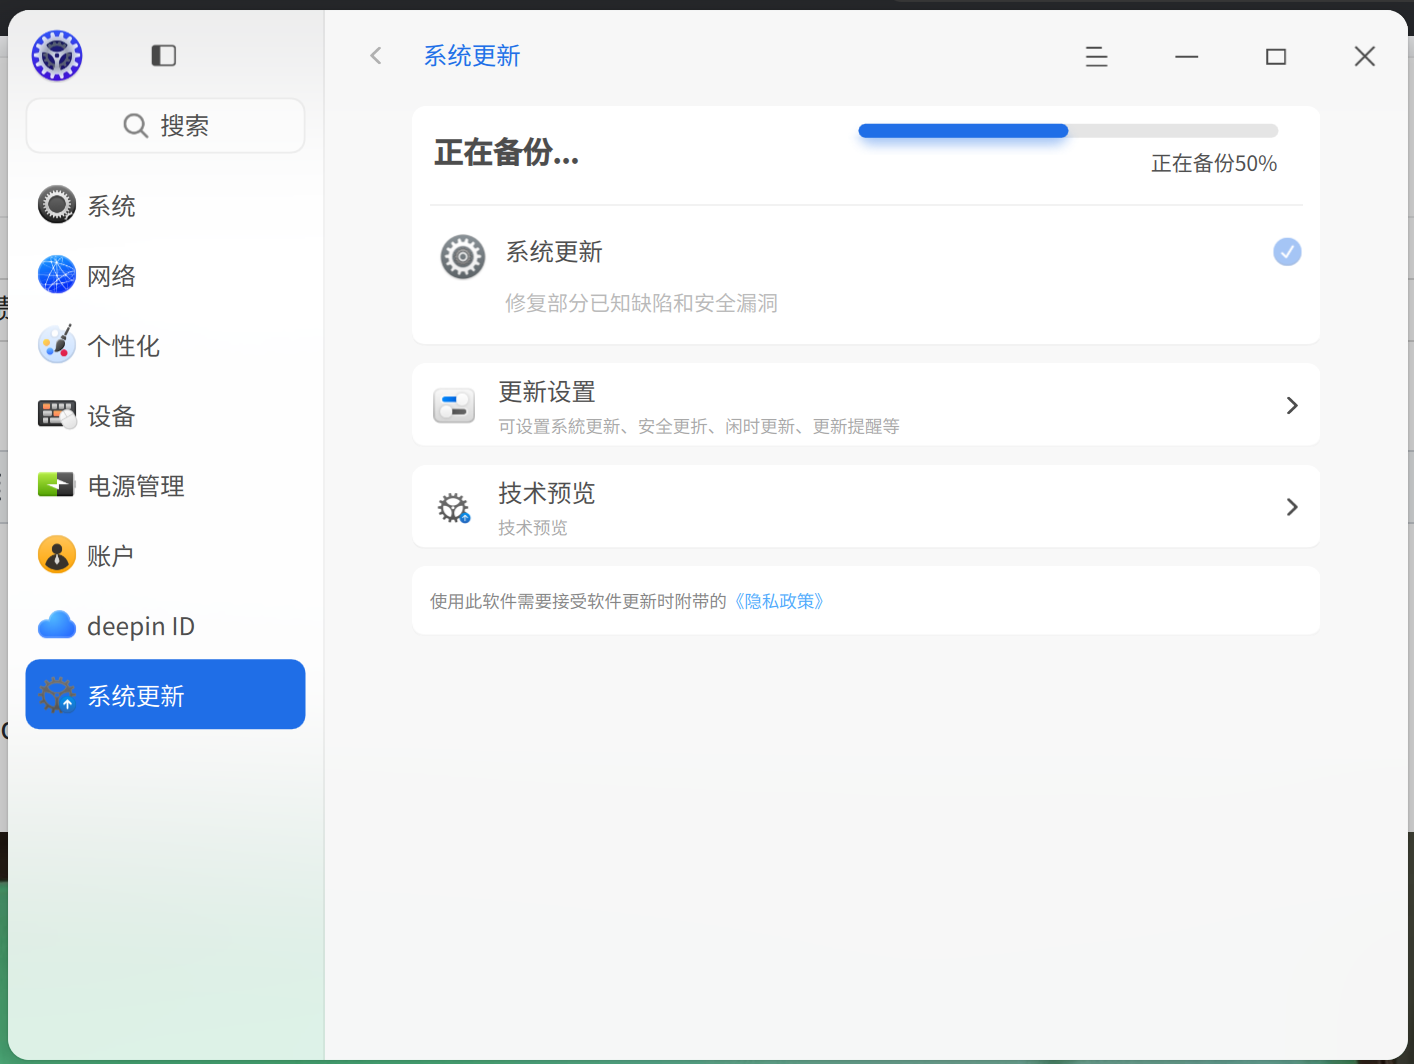Click the 账户 user avatar icon
Screen dimensions: 1414x1064
point(57,555)
